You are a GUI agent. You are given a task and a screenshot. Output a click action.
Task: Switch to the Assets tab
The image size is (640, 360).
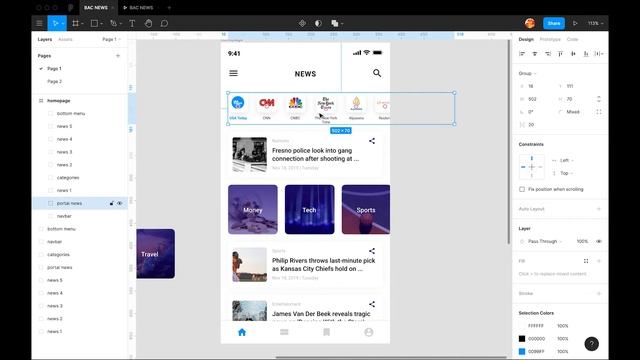[x=65, y=39]
